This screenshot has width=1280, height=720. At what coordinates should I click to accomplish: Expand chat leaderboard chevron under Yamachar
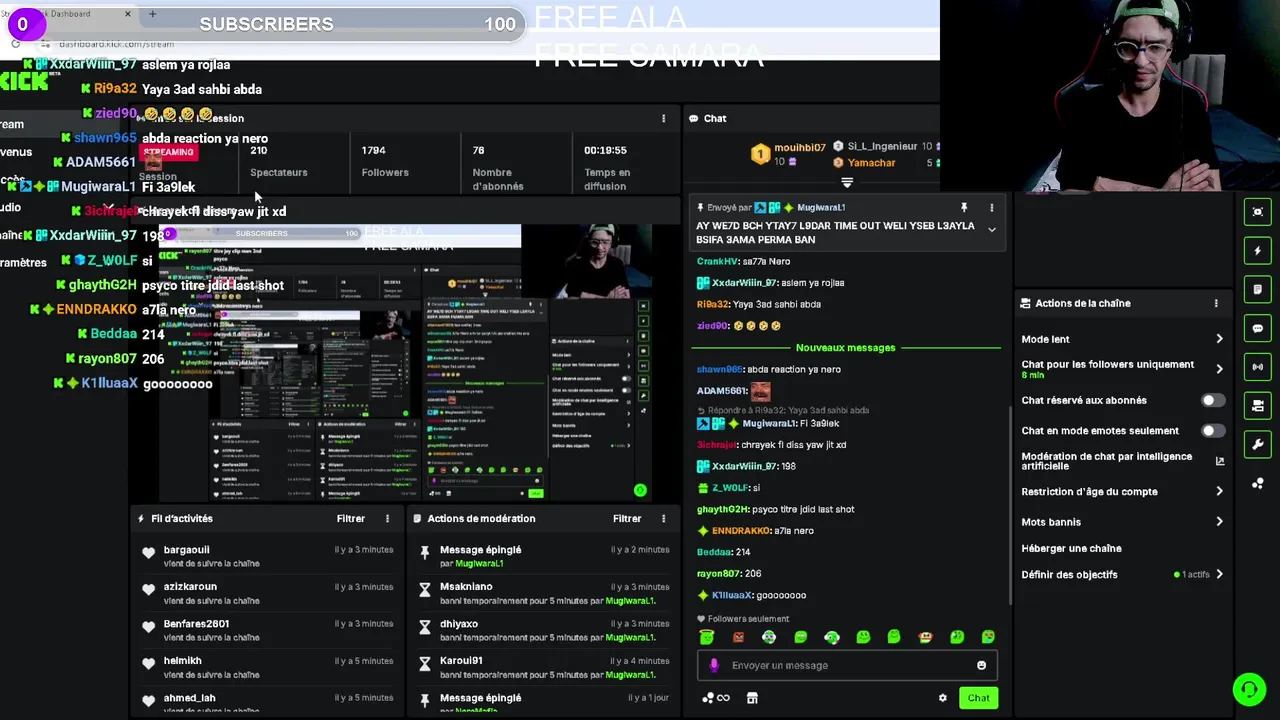847,183
